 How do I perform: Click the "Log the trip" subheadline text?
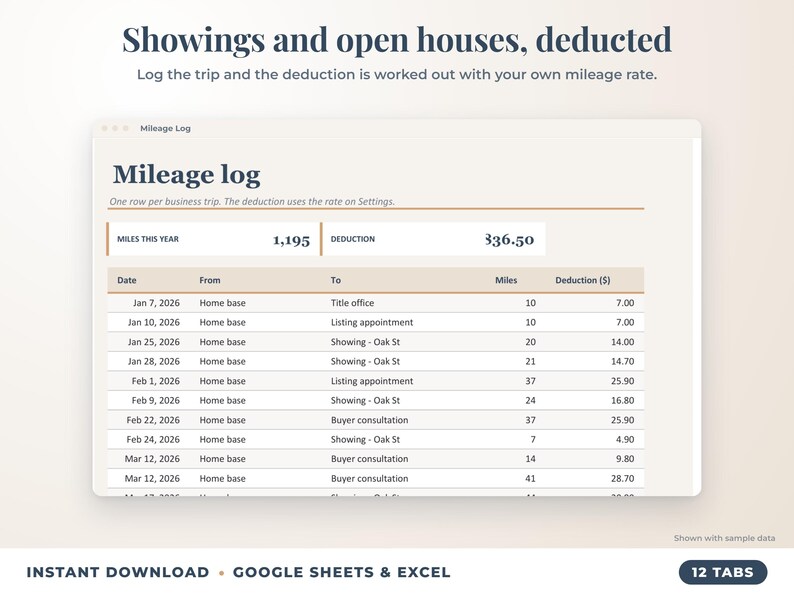point(397,74)
